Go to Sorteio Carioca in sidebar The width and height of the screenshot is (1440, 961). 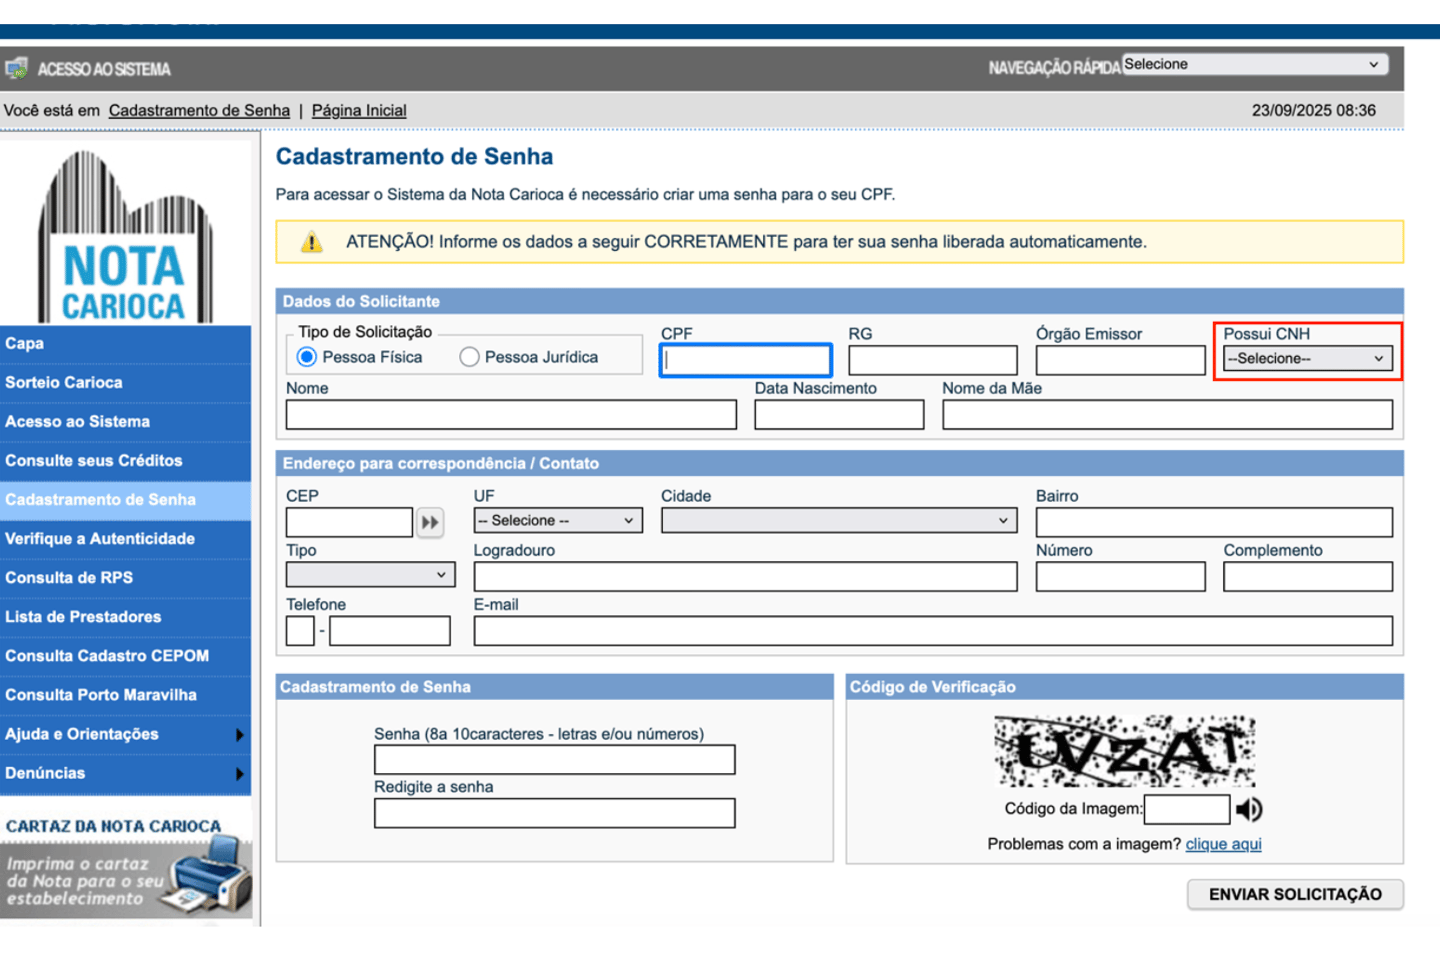point(125,383)
